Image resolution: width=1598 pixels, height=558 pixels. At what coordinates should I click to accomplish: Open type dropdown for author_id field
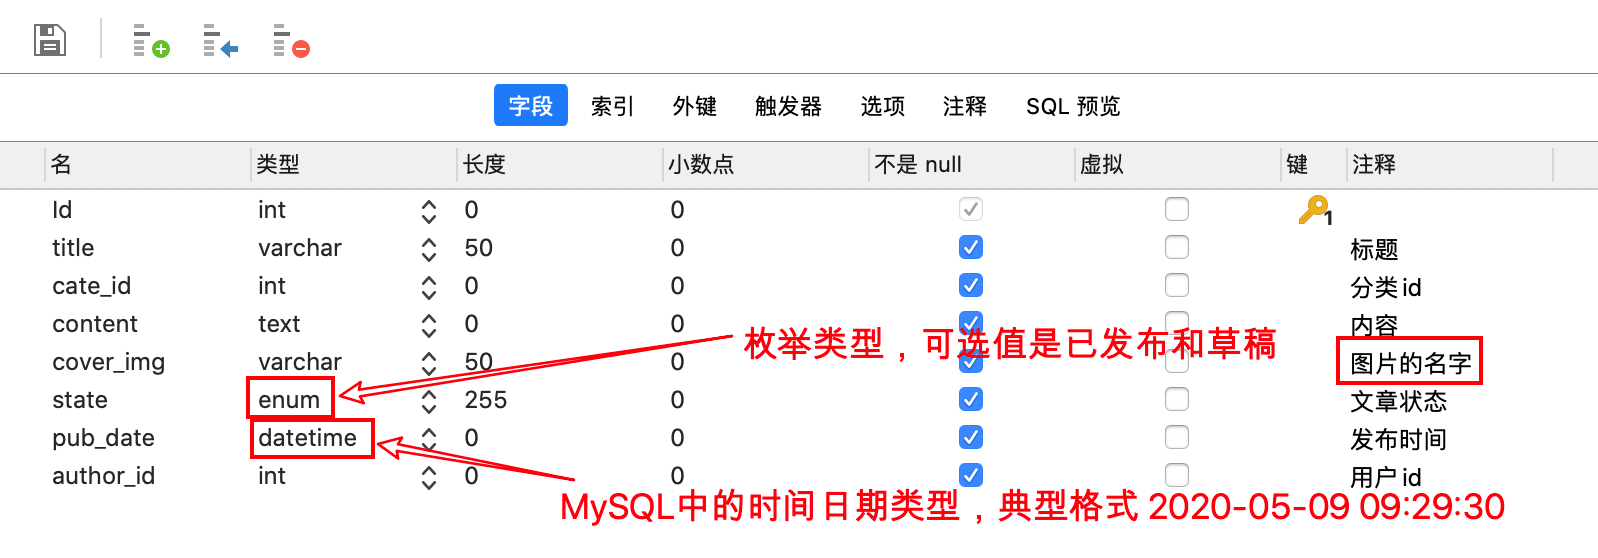[429, 477]
